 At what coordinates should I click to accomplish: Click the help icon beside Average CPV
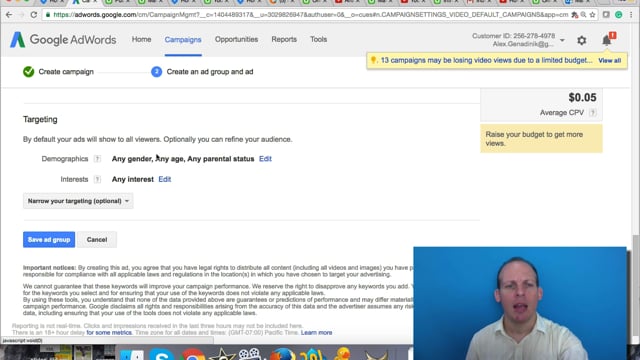tap(593, 113)
